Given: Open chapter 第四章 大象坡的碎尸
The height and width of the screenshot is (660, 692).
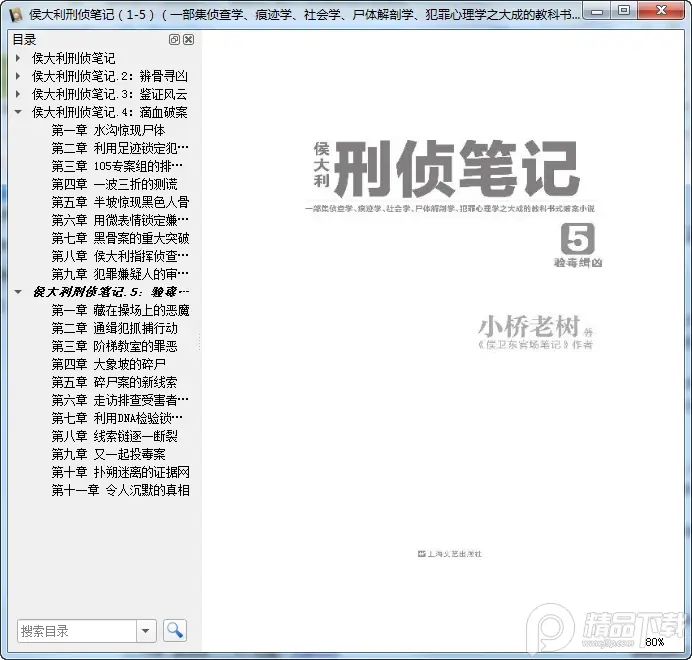Looking at the screenshot, I should click(109, 364).
